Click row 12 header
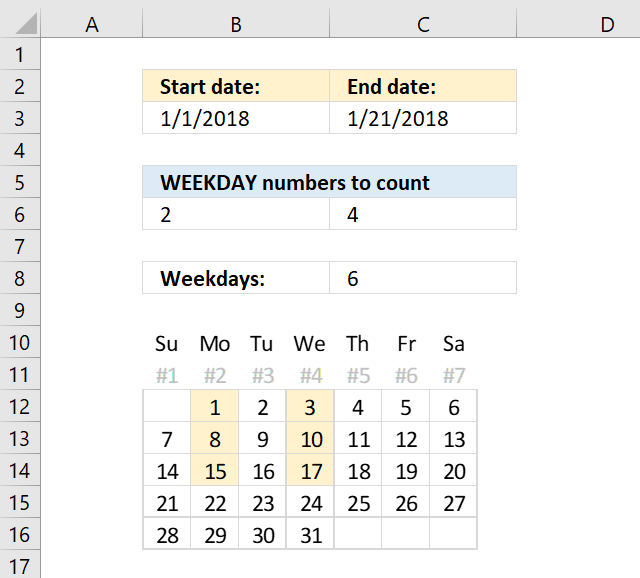 [21, 407]
